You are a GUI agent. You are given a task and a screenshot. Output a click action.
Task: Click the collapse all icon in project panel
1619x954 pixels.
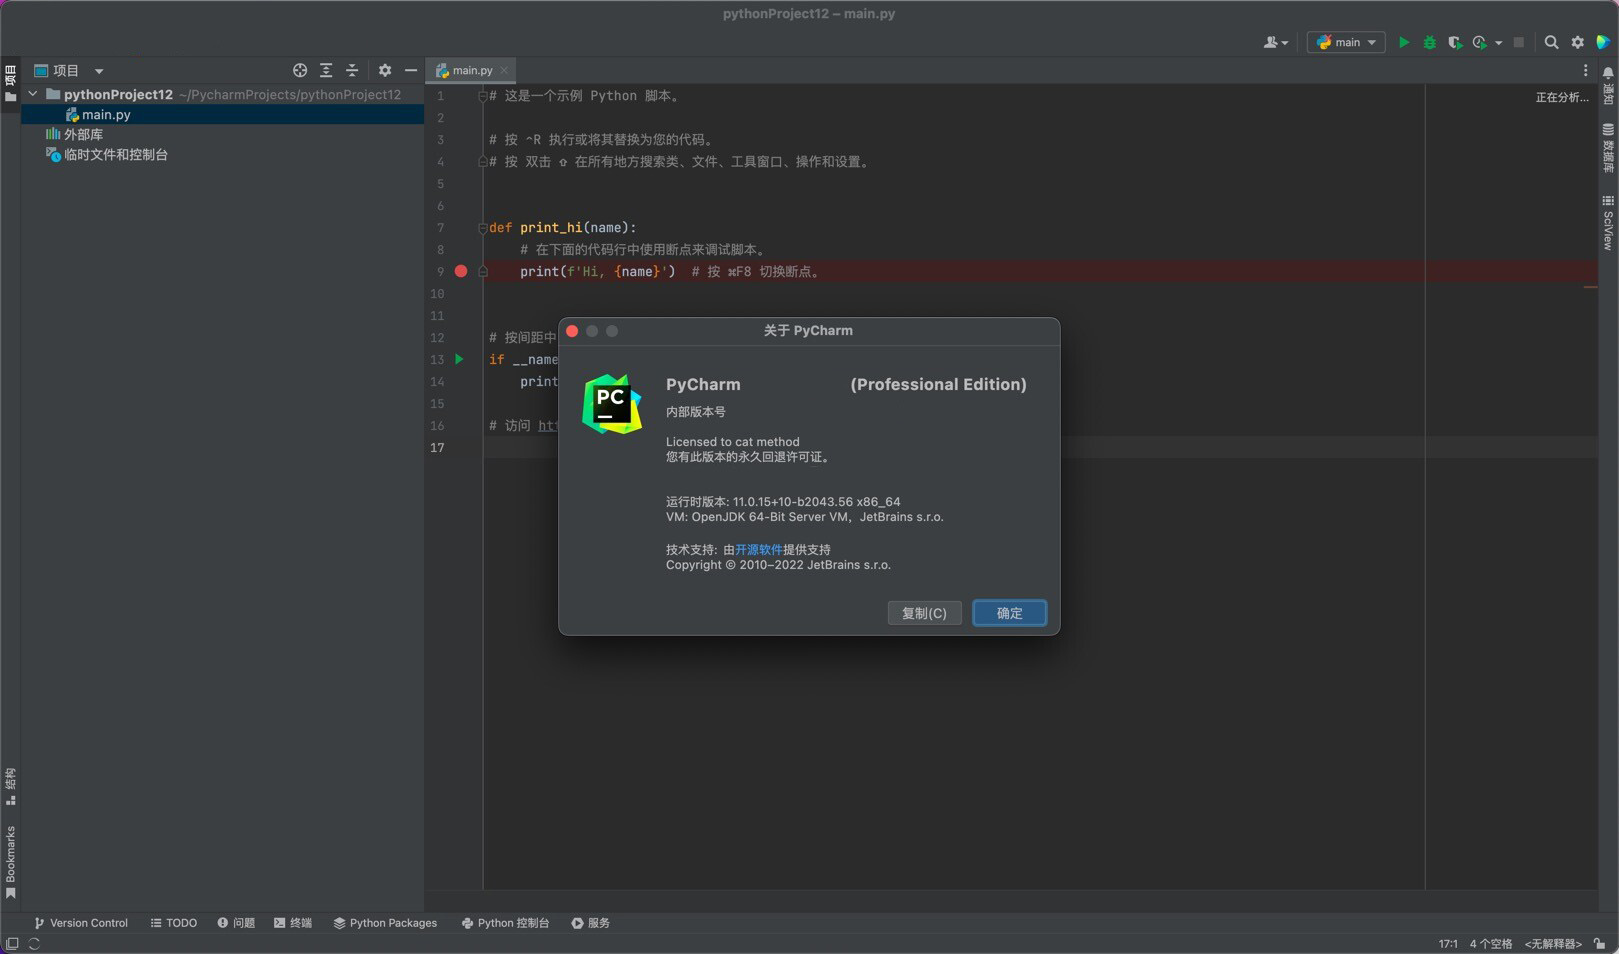click(352, 70)
